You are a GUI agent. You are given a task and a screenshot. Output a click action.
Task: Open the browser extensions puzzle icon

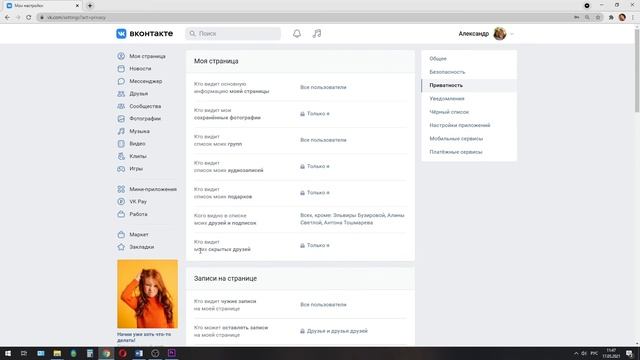611,18
